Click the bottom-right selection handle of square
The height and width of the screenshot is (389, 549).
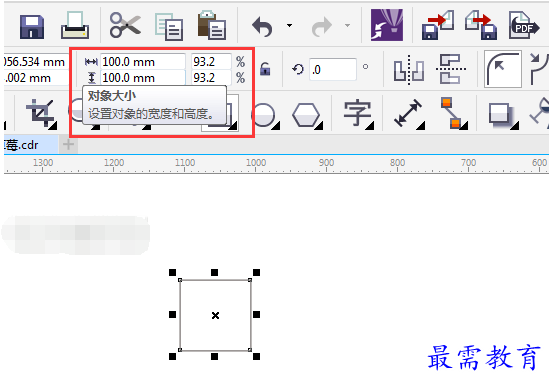click(256, 356)
